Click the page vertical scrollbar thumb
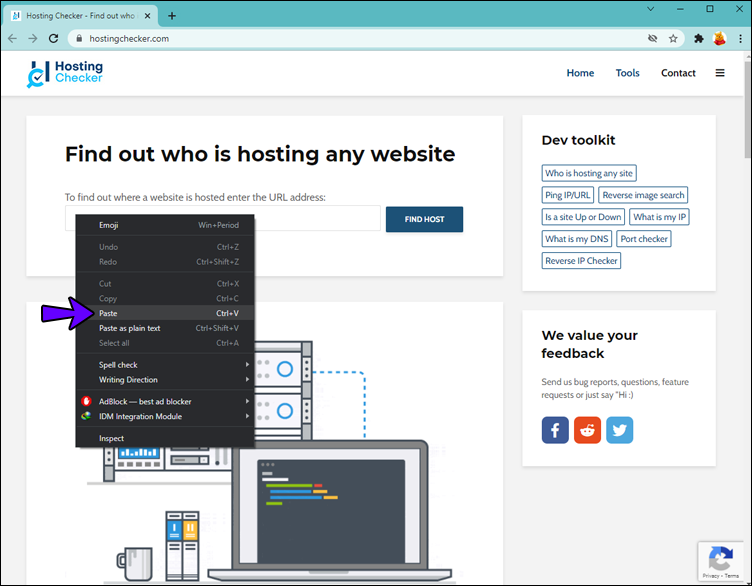The width and height of the screenshot is (752, 586). coord(747,109)
